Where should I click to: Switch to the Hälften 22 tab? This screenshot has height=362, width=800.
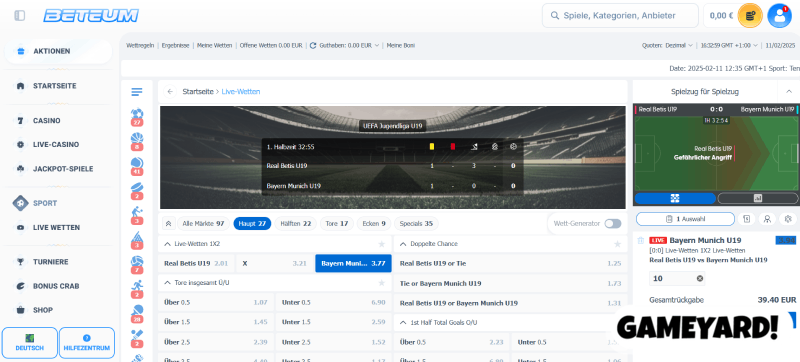tap(295, 223)
